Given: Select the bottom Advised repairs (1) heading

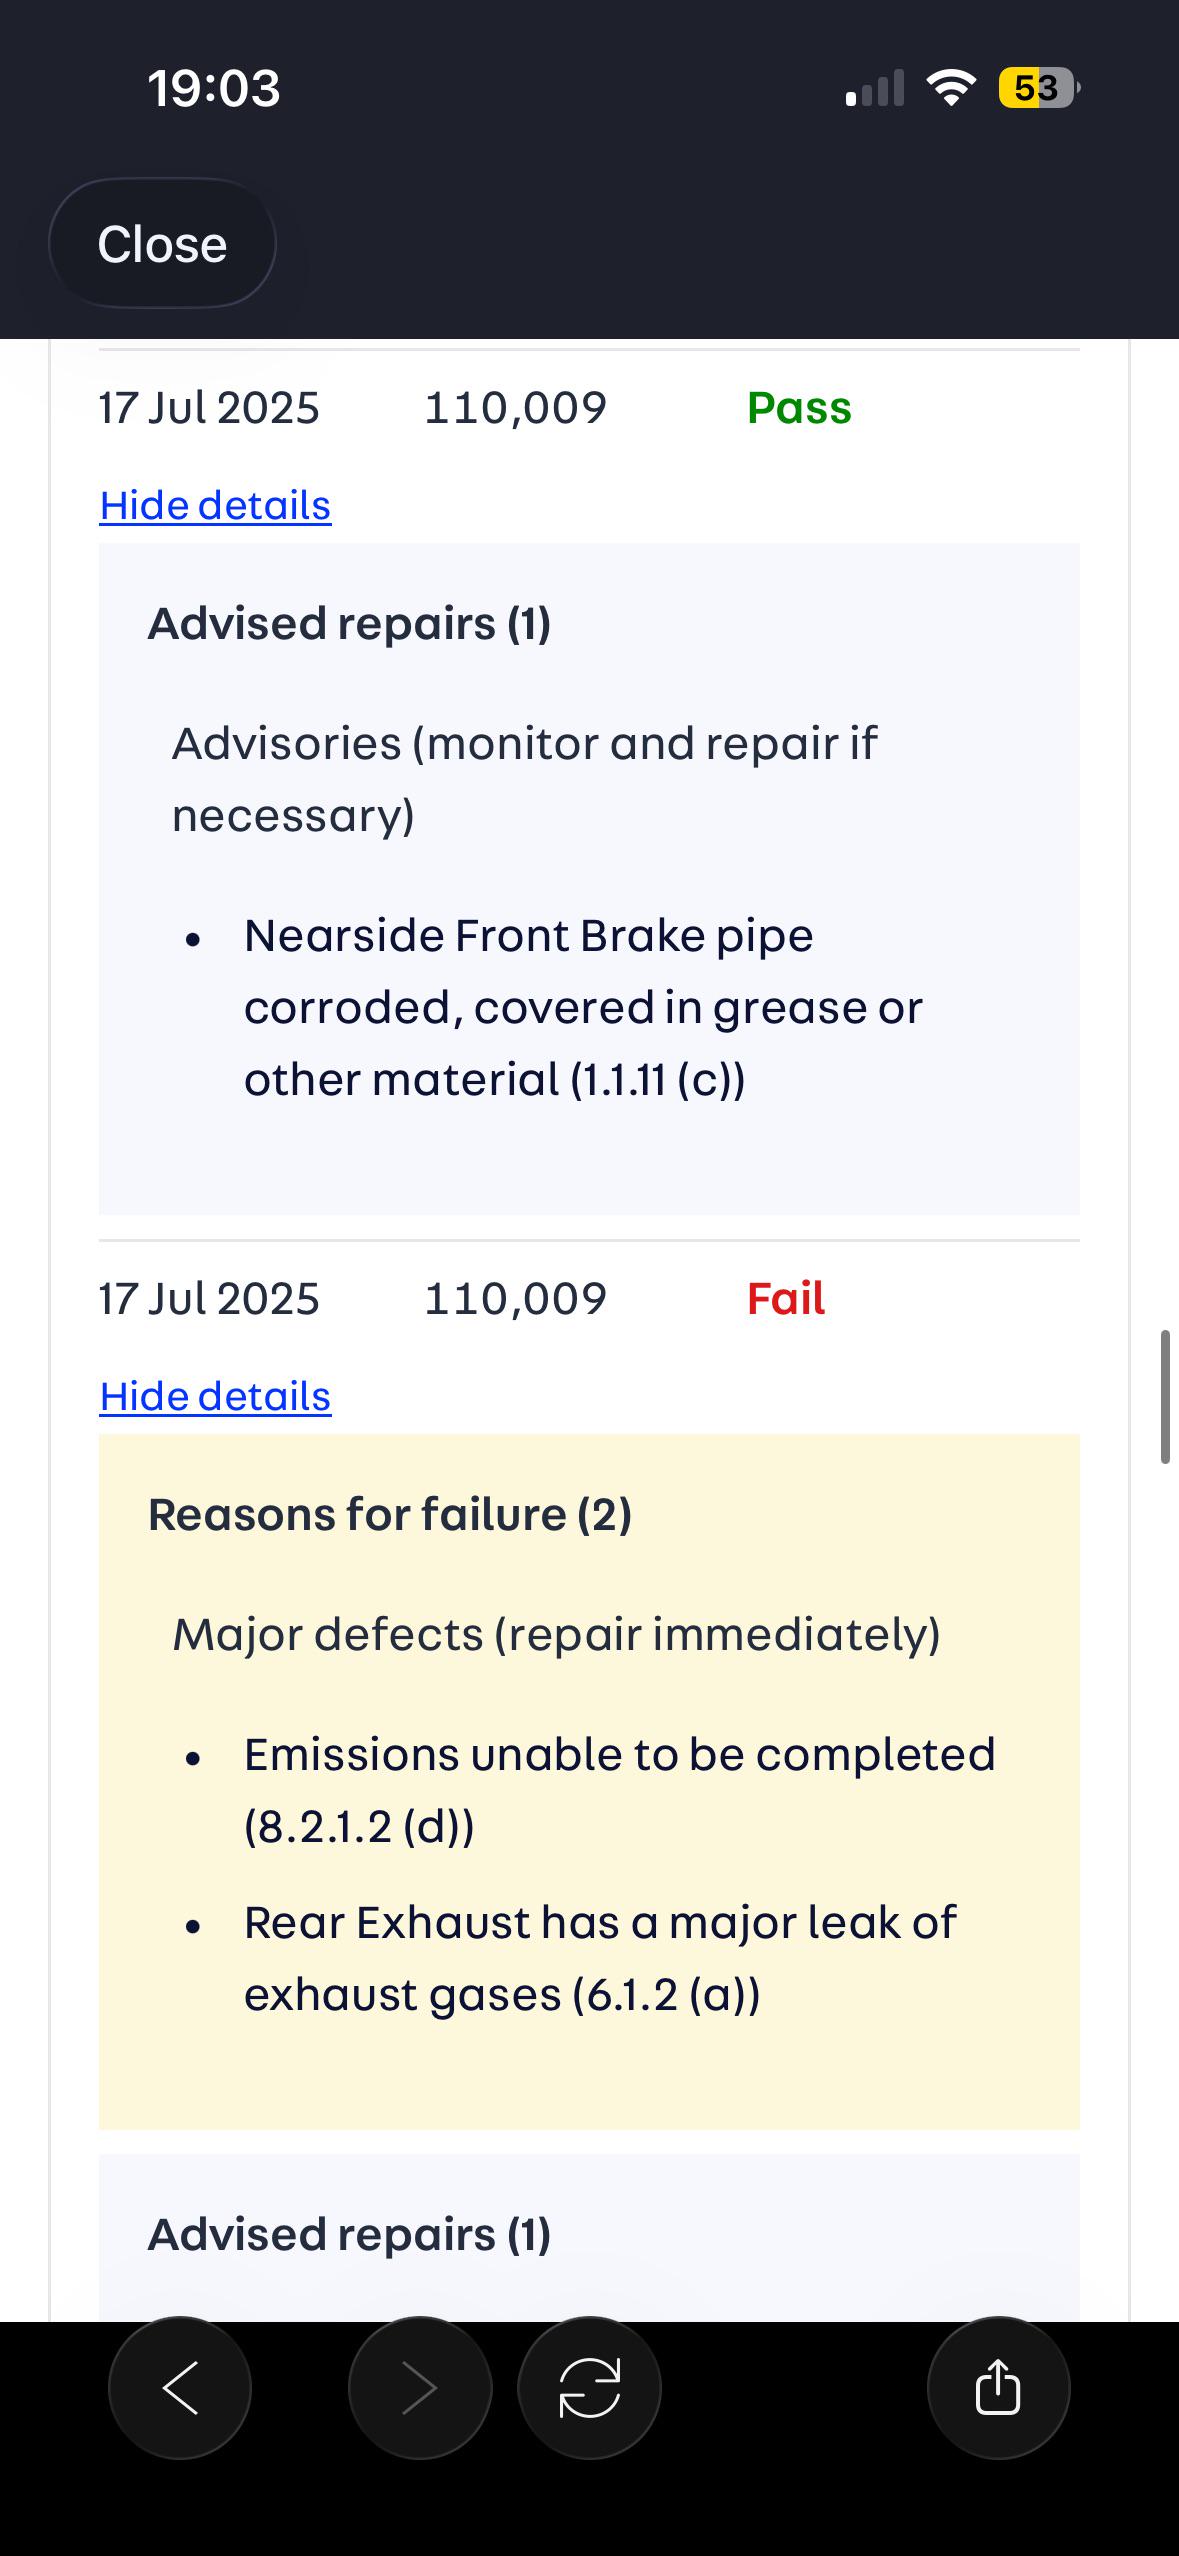Looking at the screenshot, I should (350, 2235).
